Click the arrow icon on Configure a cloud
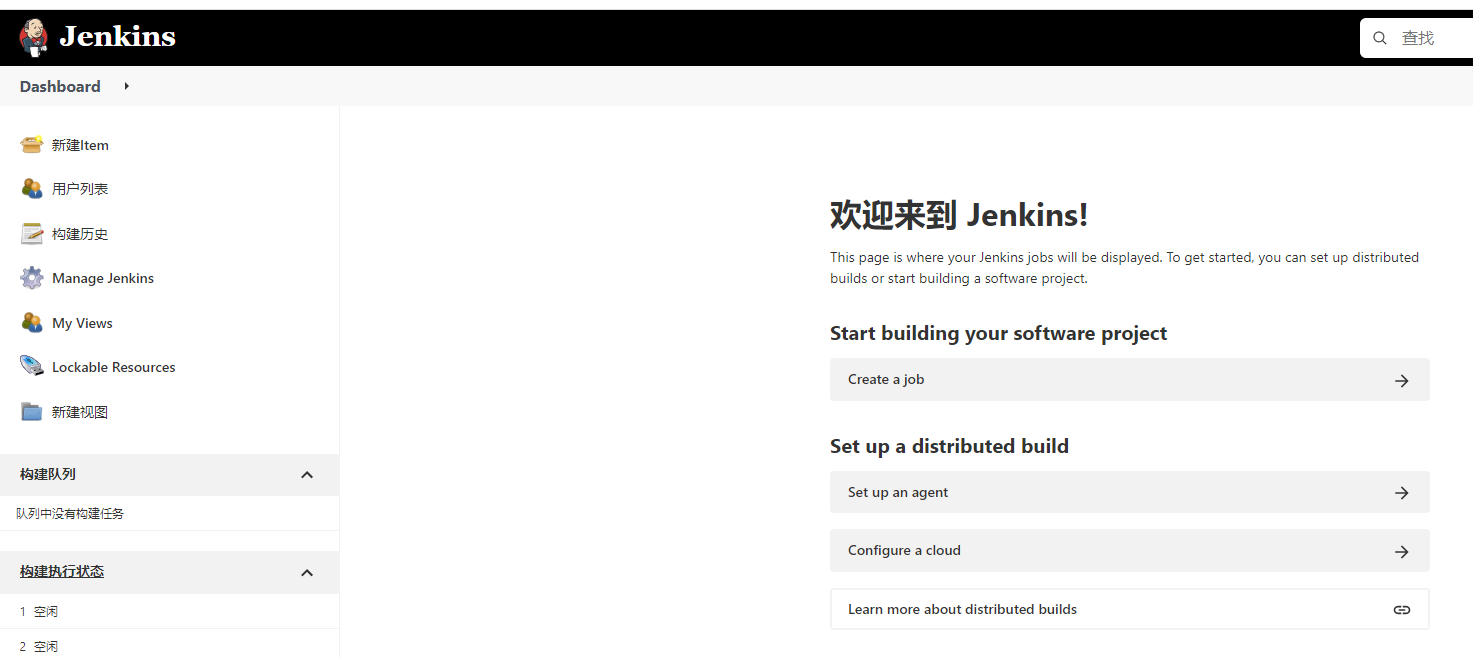Viewport: 1473px width, 658px height. (1402, 551)
